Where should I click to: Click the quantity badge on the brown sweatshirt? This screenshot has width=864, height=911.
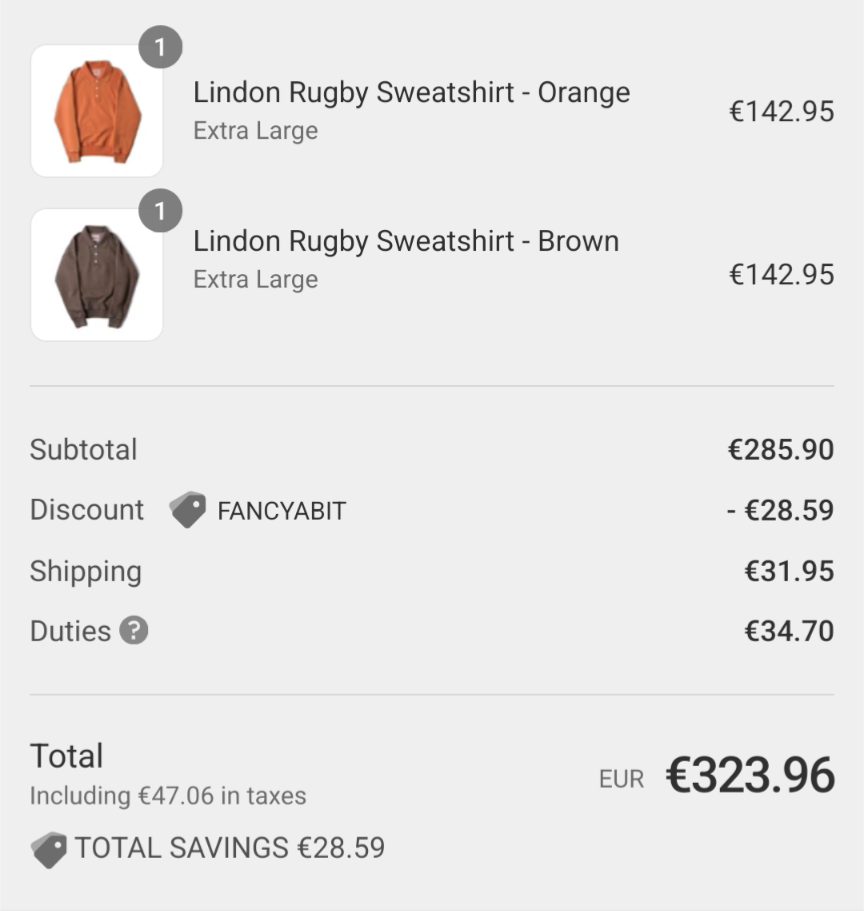coord(160,211)
